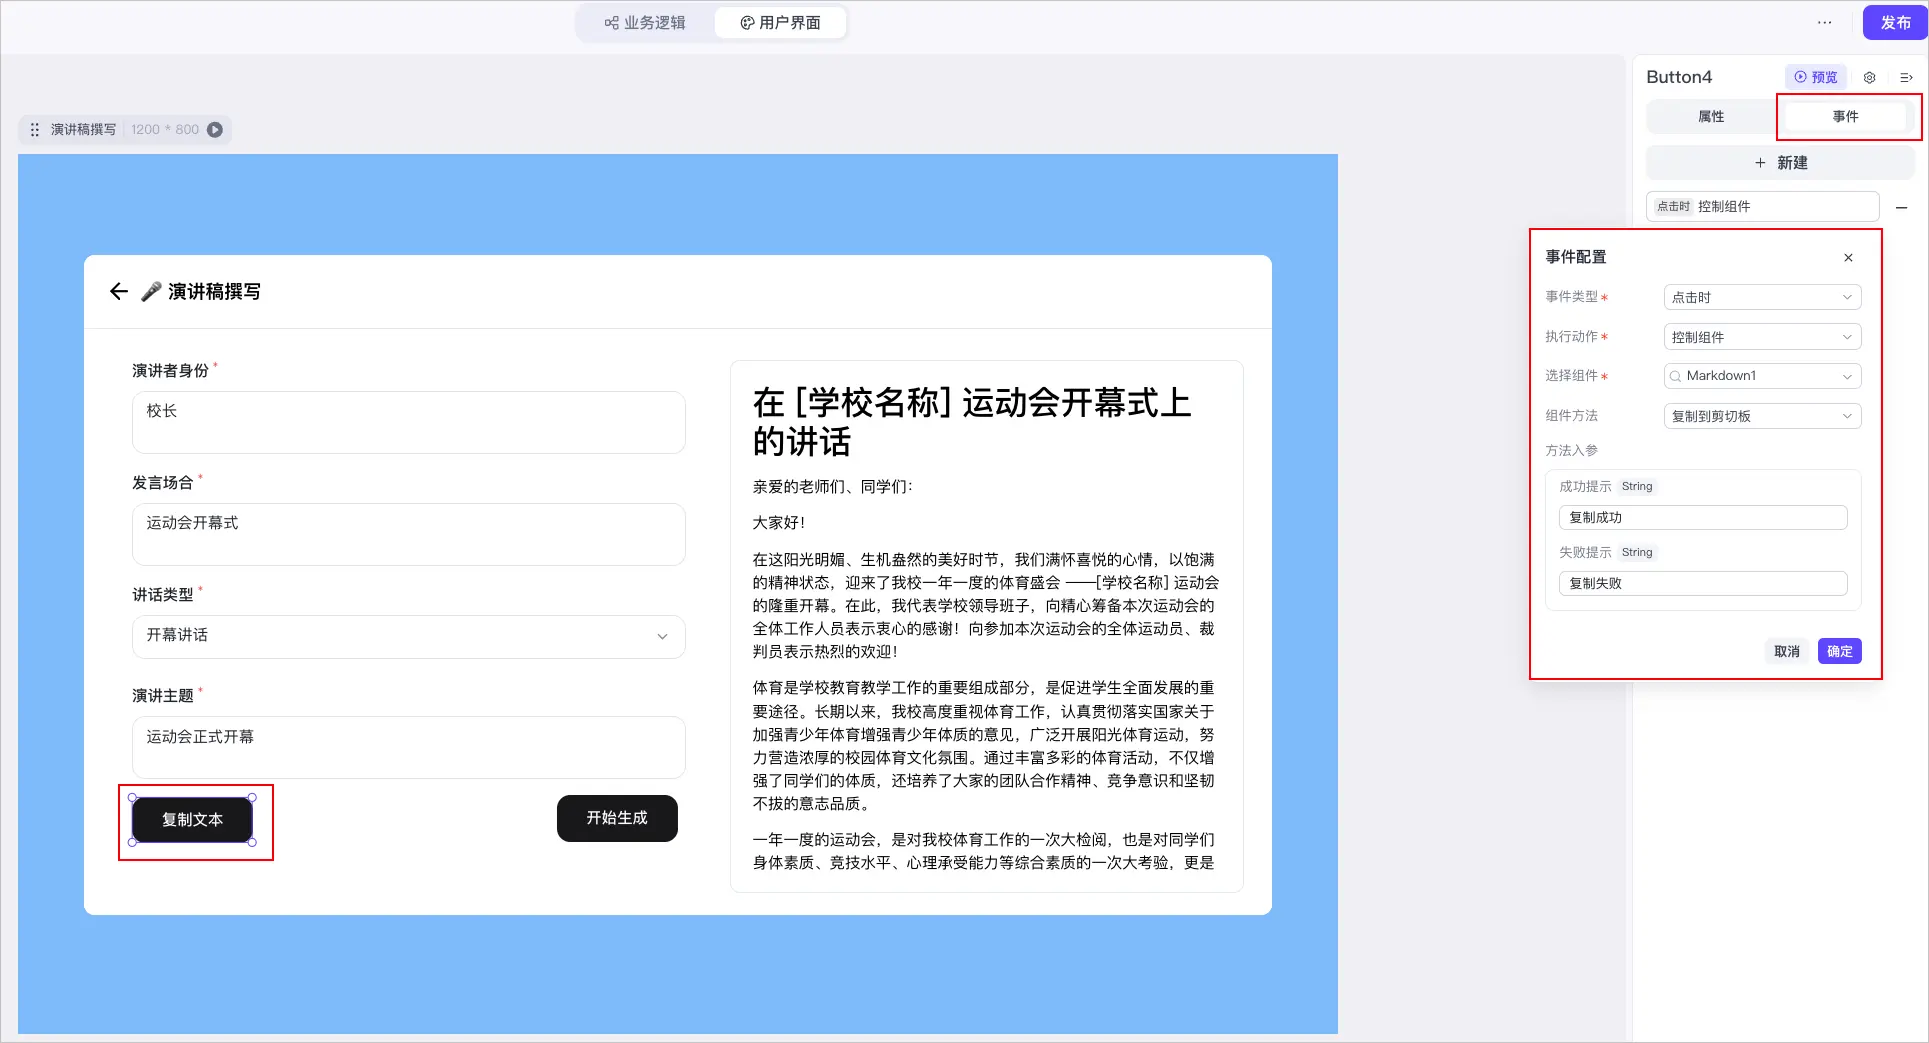Screen dimensions: 1929x1043
Task: Click the play icon next to 1200 * 800
Action: (215, 130)
